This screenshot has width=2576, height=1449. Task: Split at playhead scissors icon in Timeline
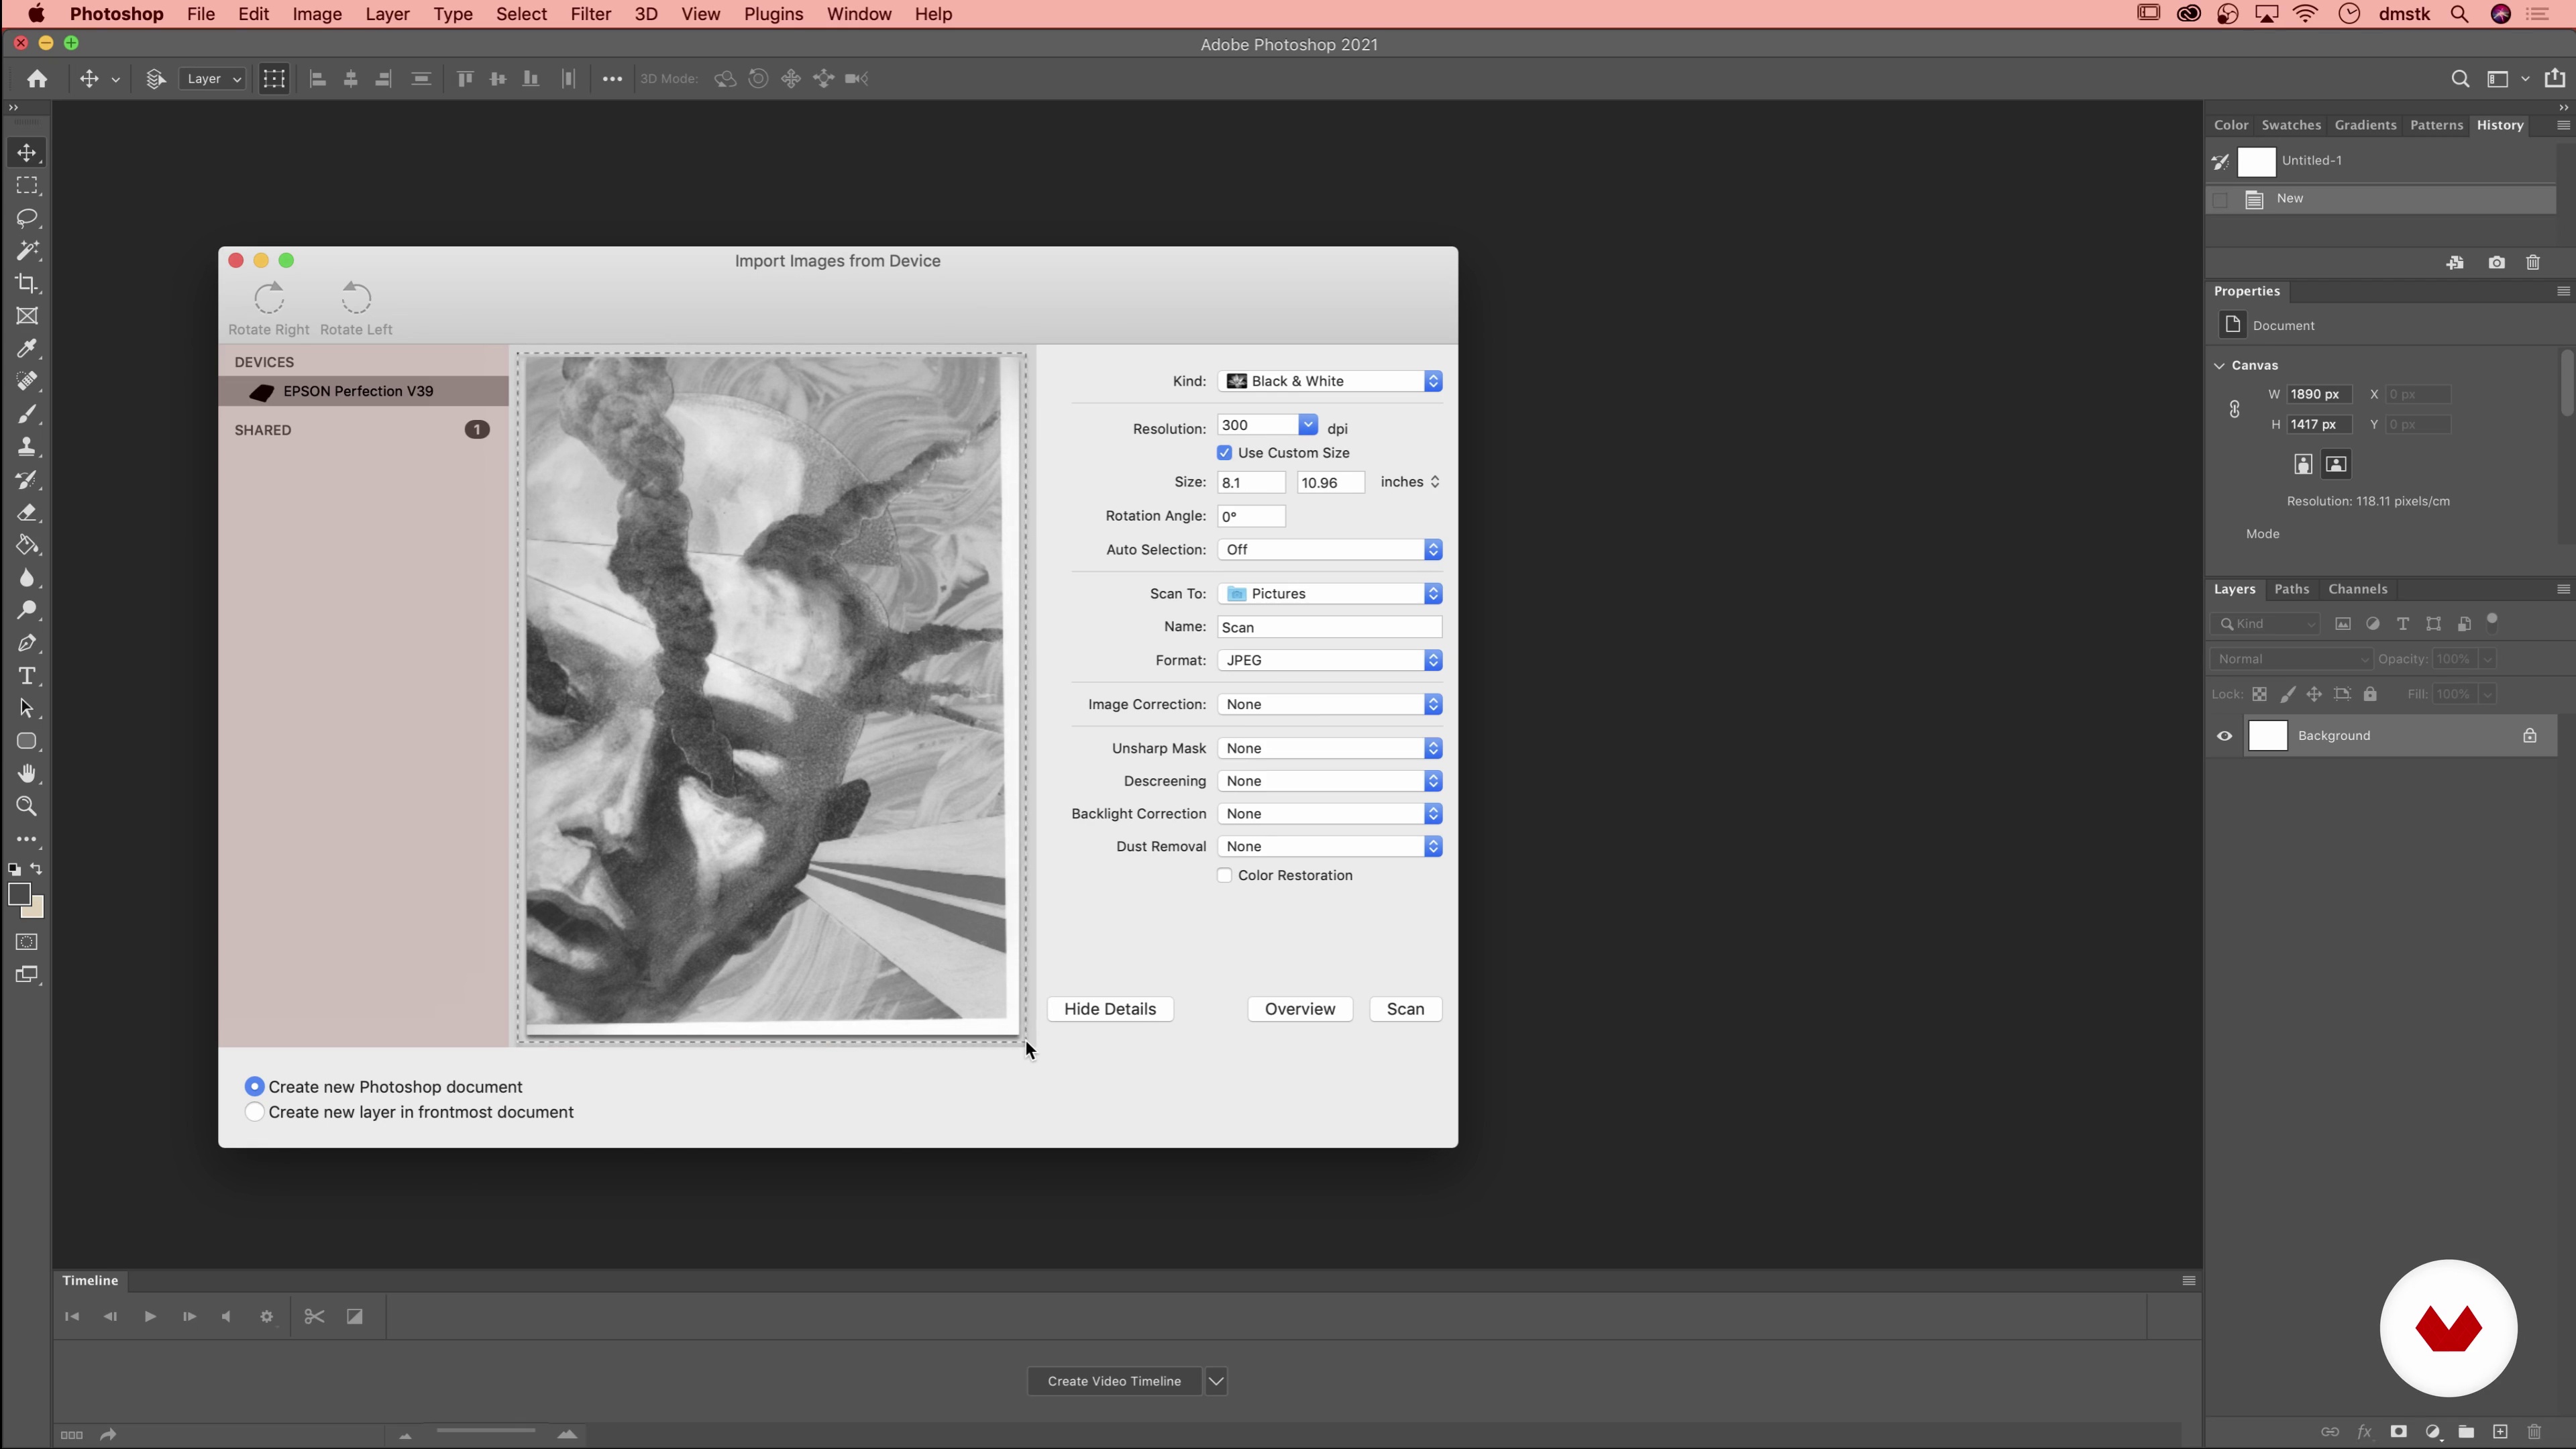[314, 1317]
